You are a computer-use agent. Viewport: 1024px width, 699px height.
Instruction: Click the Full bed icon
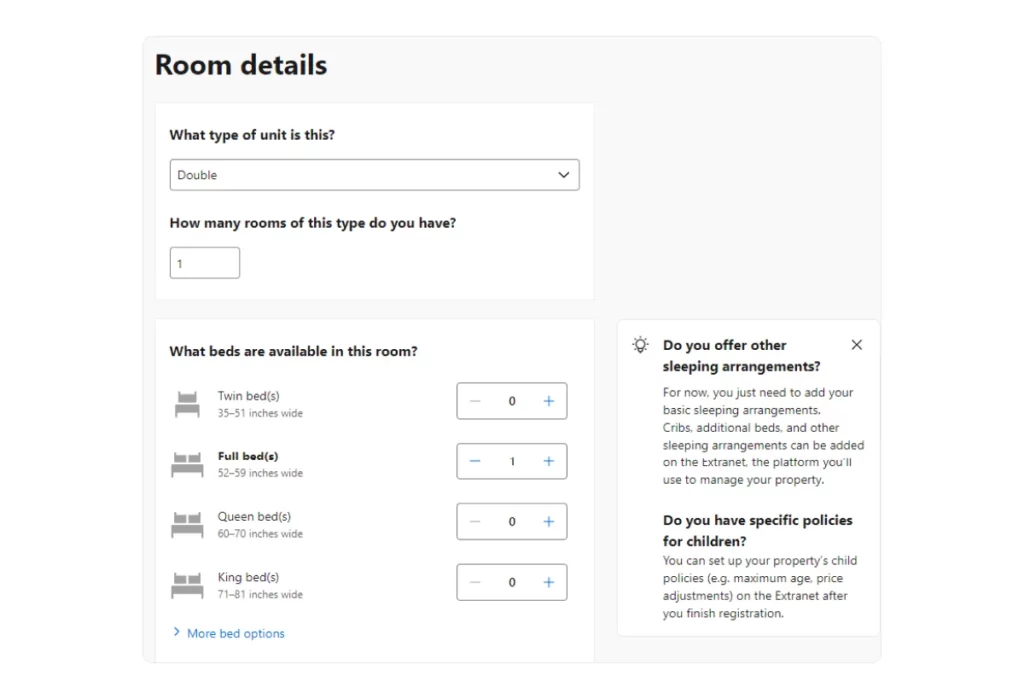[187, 464]
